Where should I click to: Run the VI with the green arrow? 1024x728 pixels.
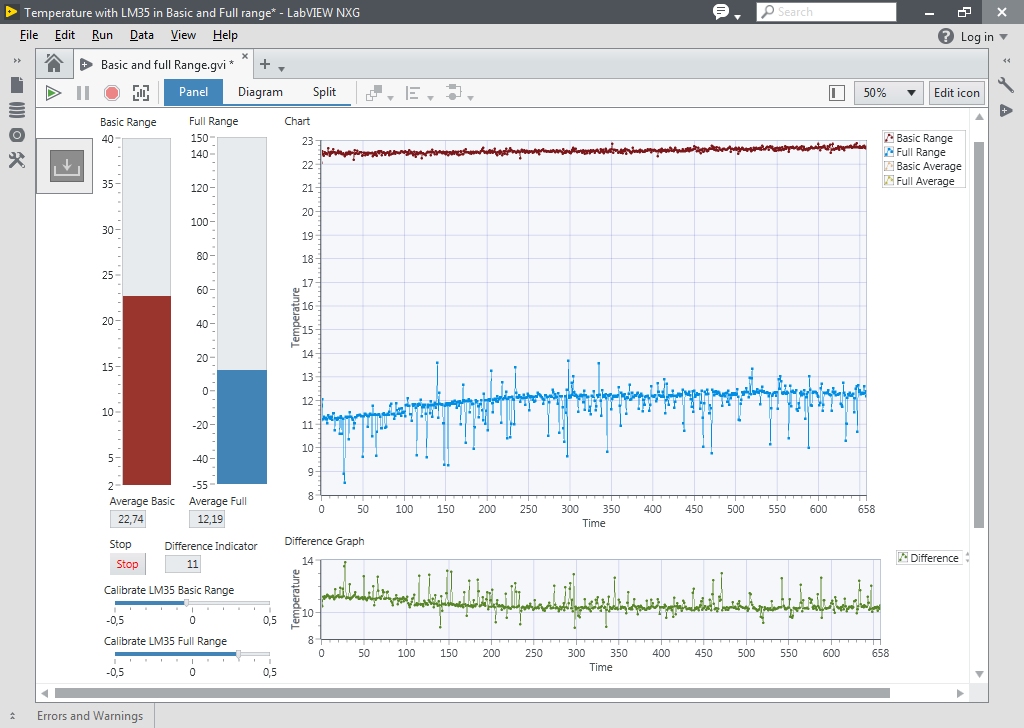[53, 93]
